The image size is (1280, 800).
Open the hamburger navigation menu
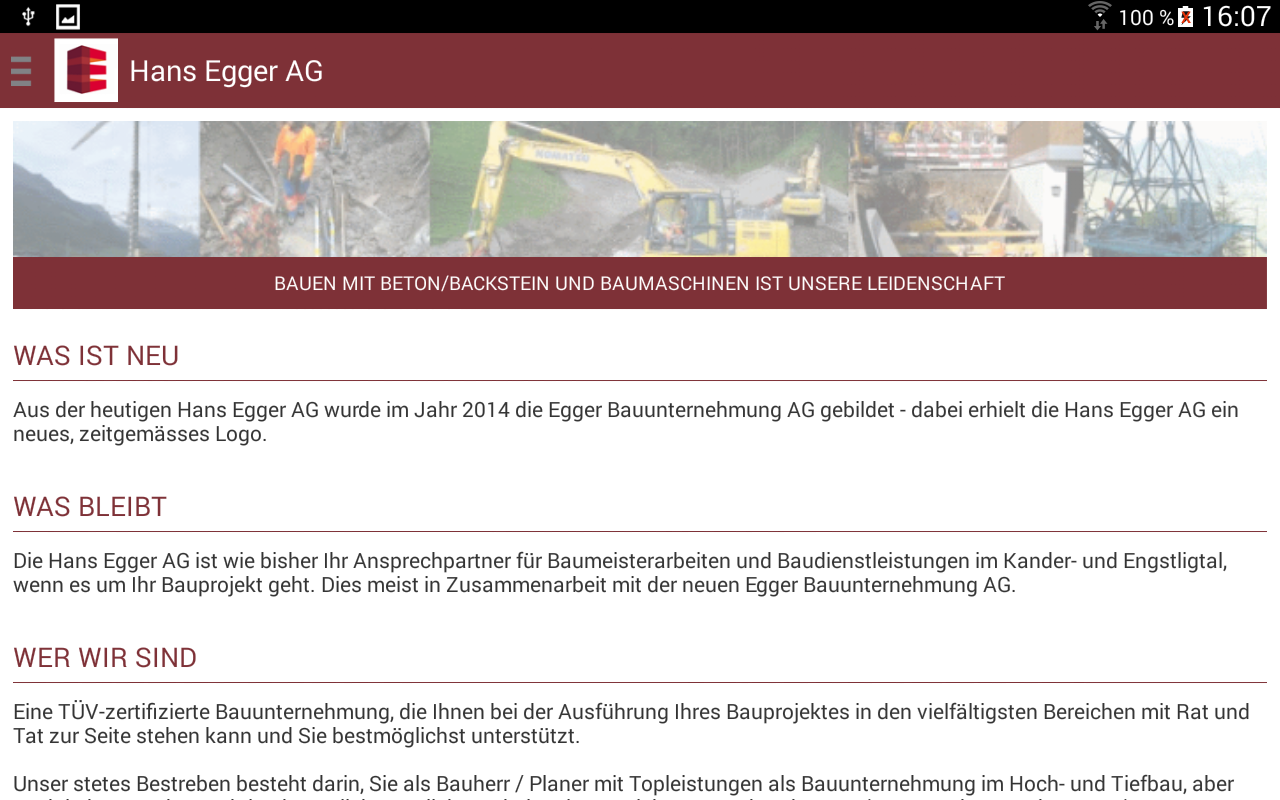tap(21, 71)
